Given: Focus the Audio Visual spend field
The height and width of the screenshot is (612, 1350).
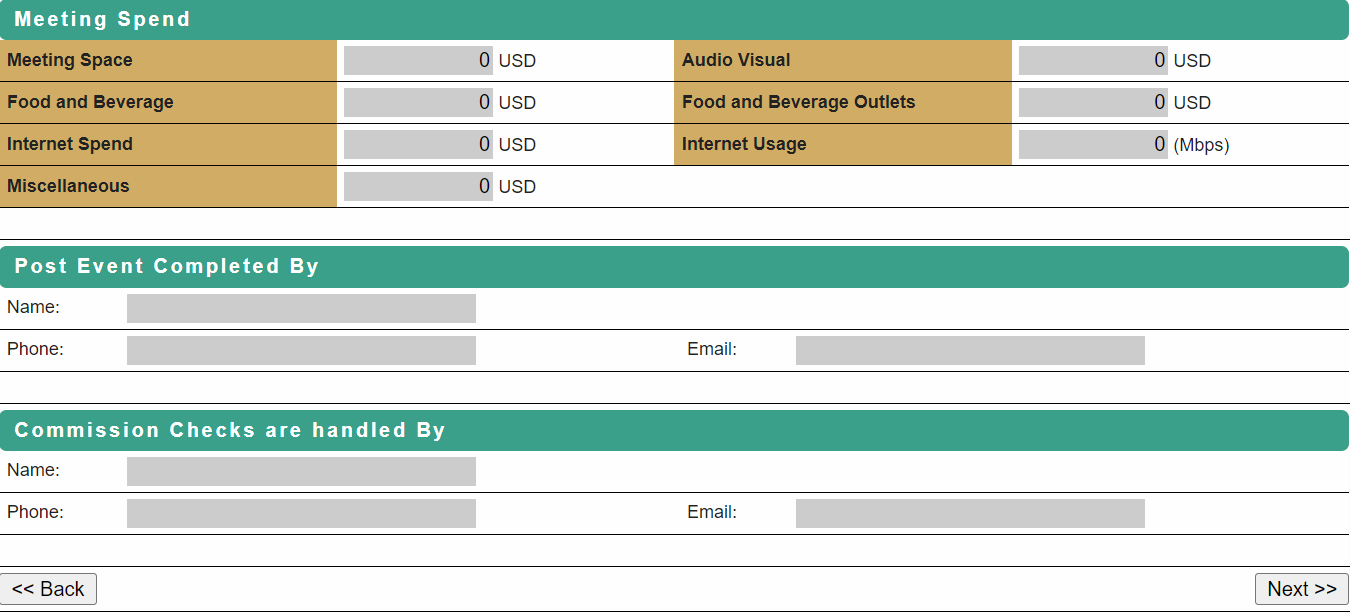Looking at the screenshot, I should (x=1093, y=60).
